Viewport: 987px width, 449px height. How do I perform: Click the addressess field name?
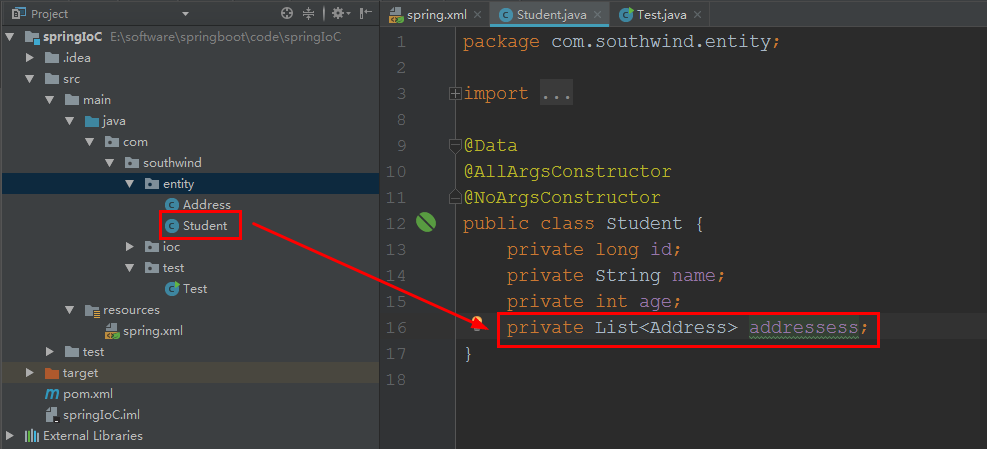click(x=804, y=327)
